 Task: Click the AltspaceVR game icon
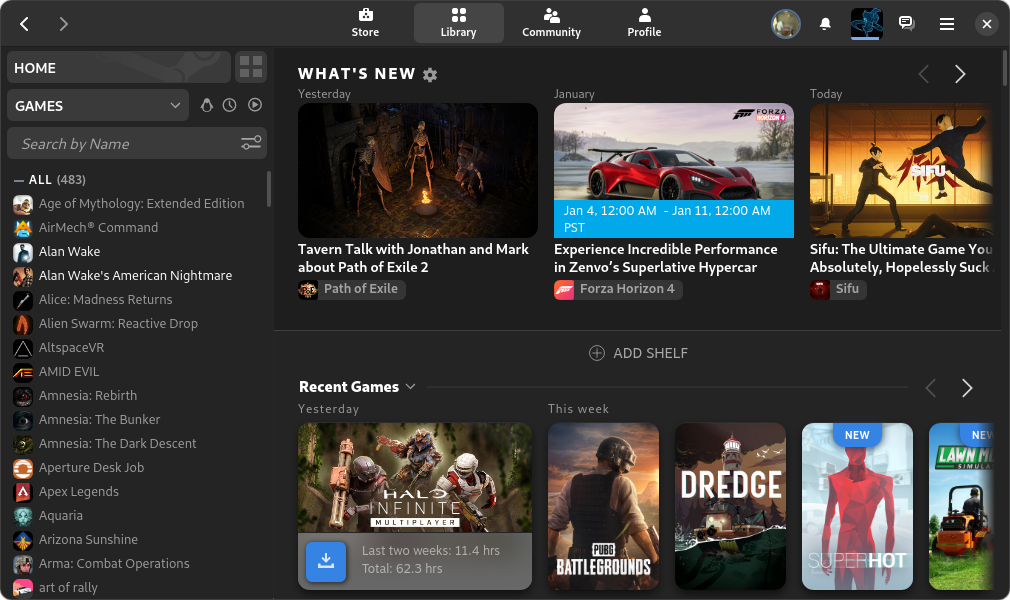pos(23,348)
